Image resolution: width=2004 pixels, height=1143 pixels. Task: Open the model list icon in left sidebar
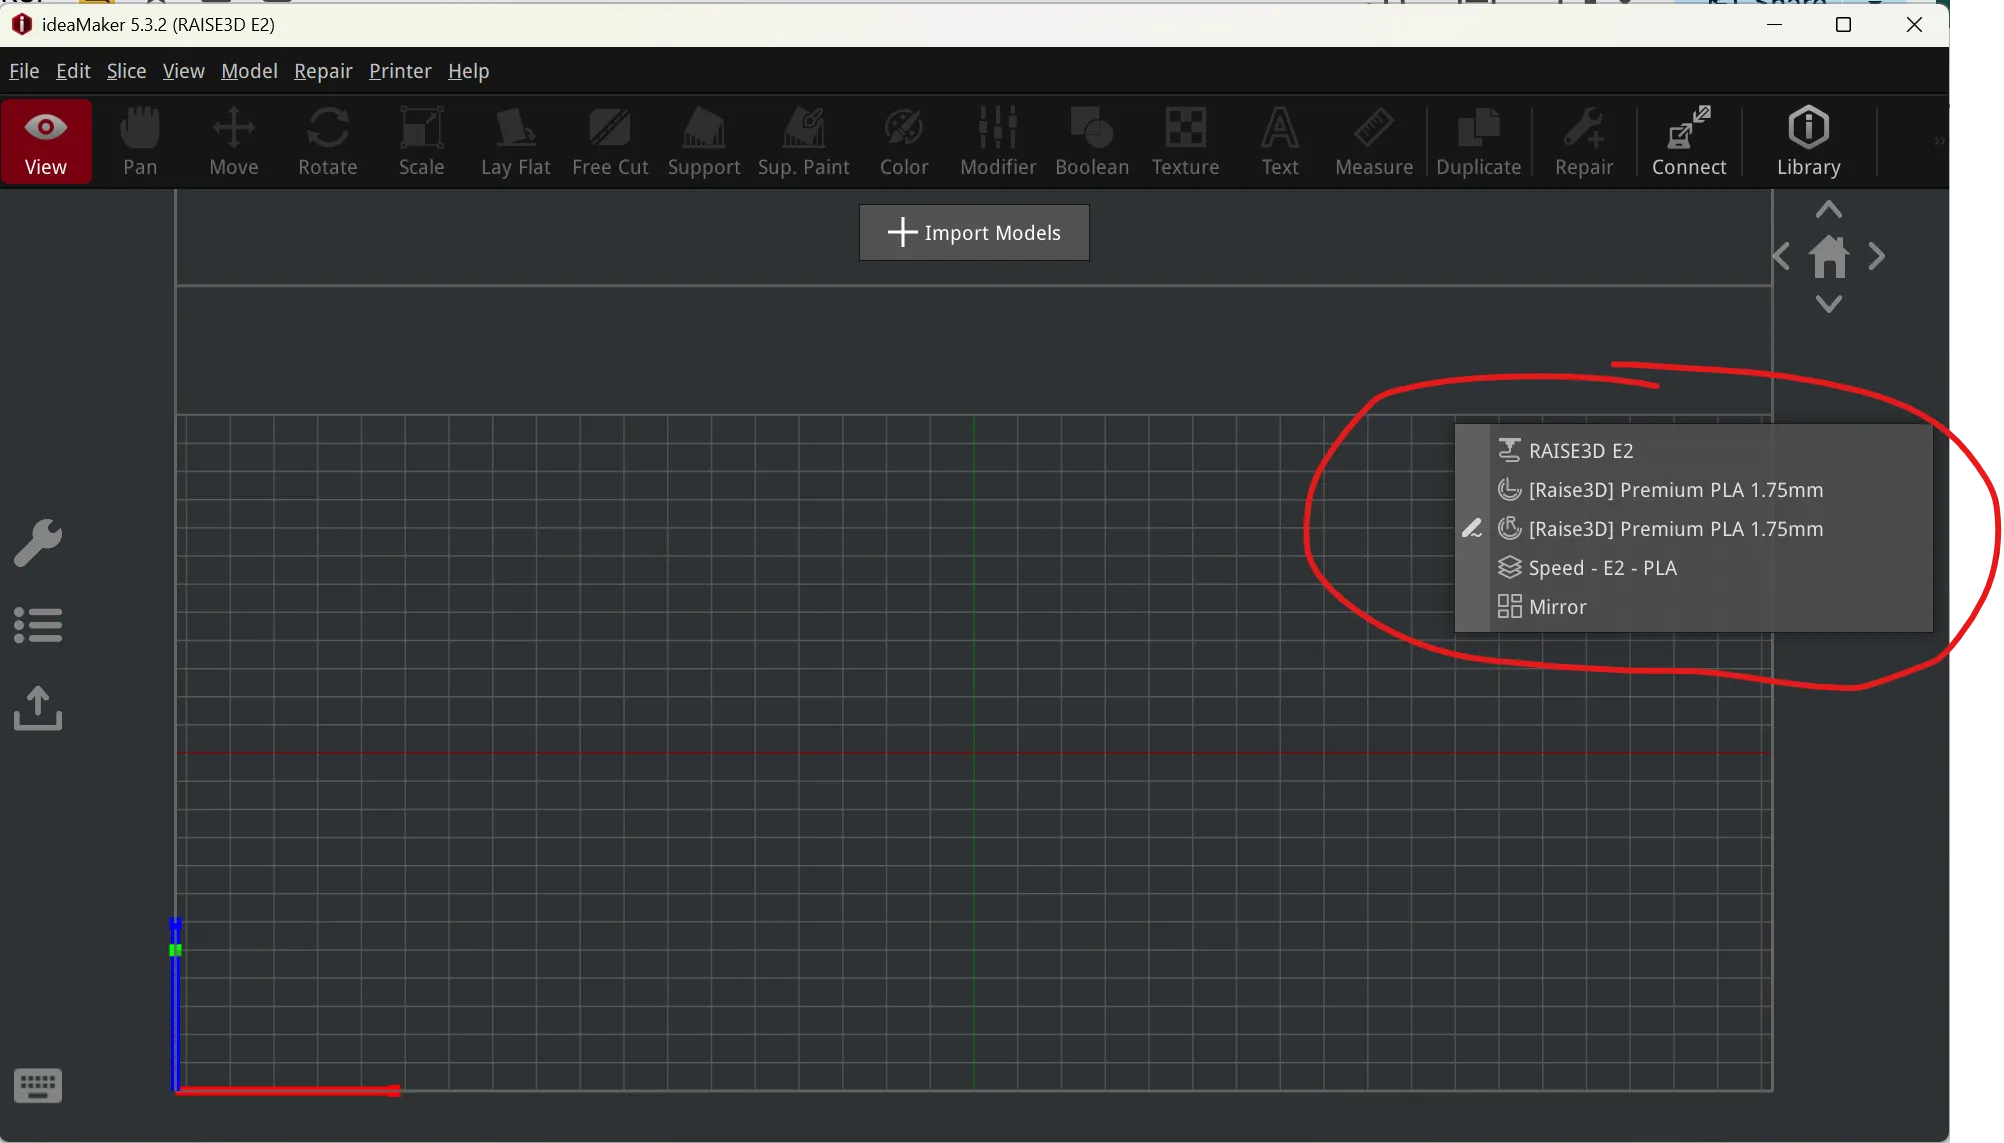pyautogui.click(x=38, y=625)
